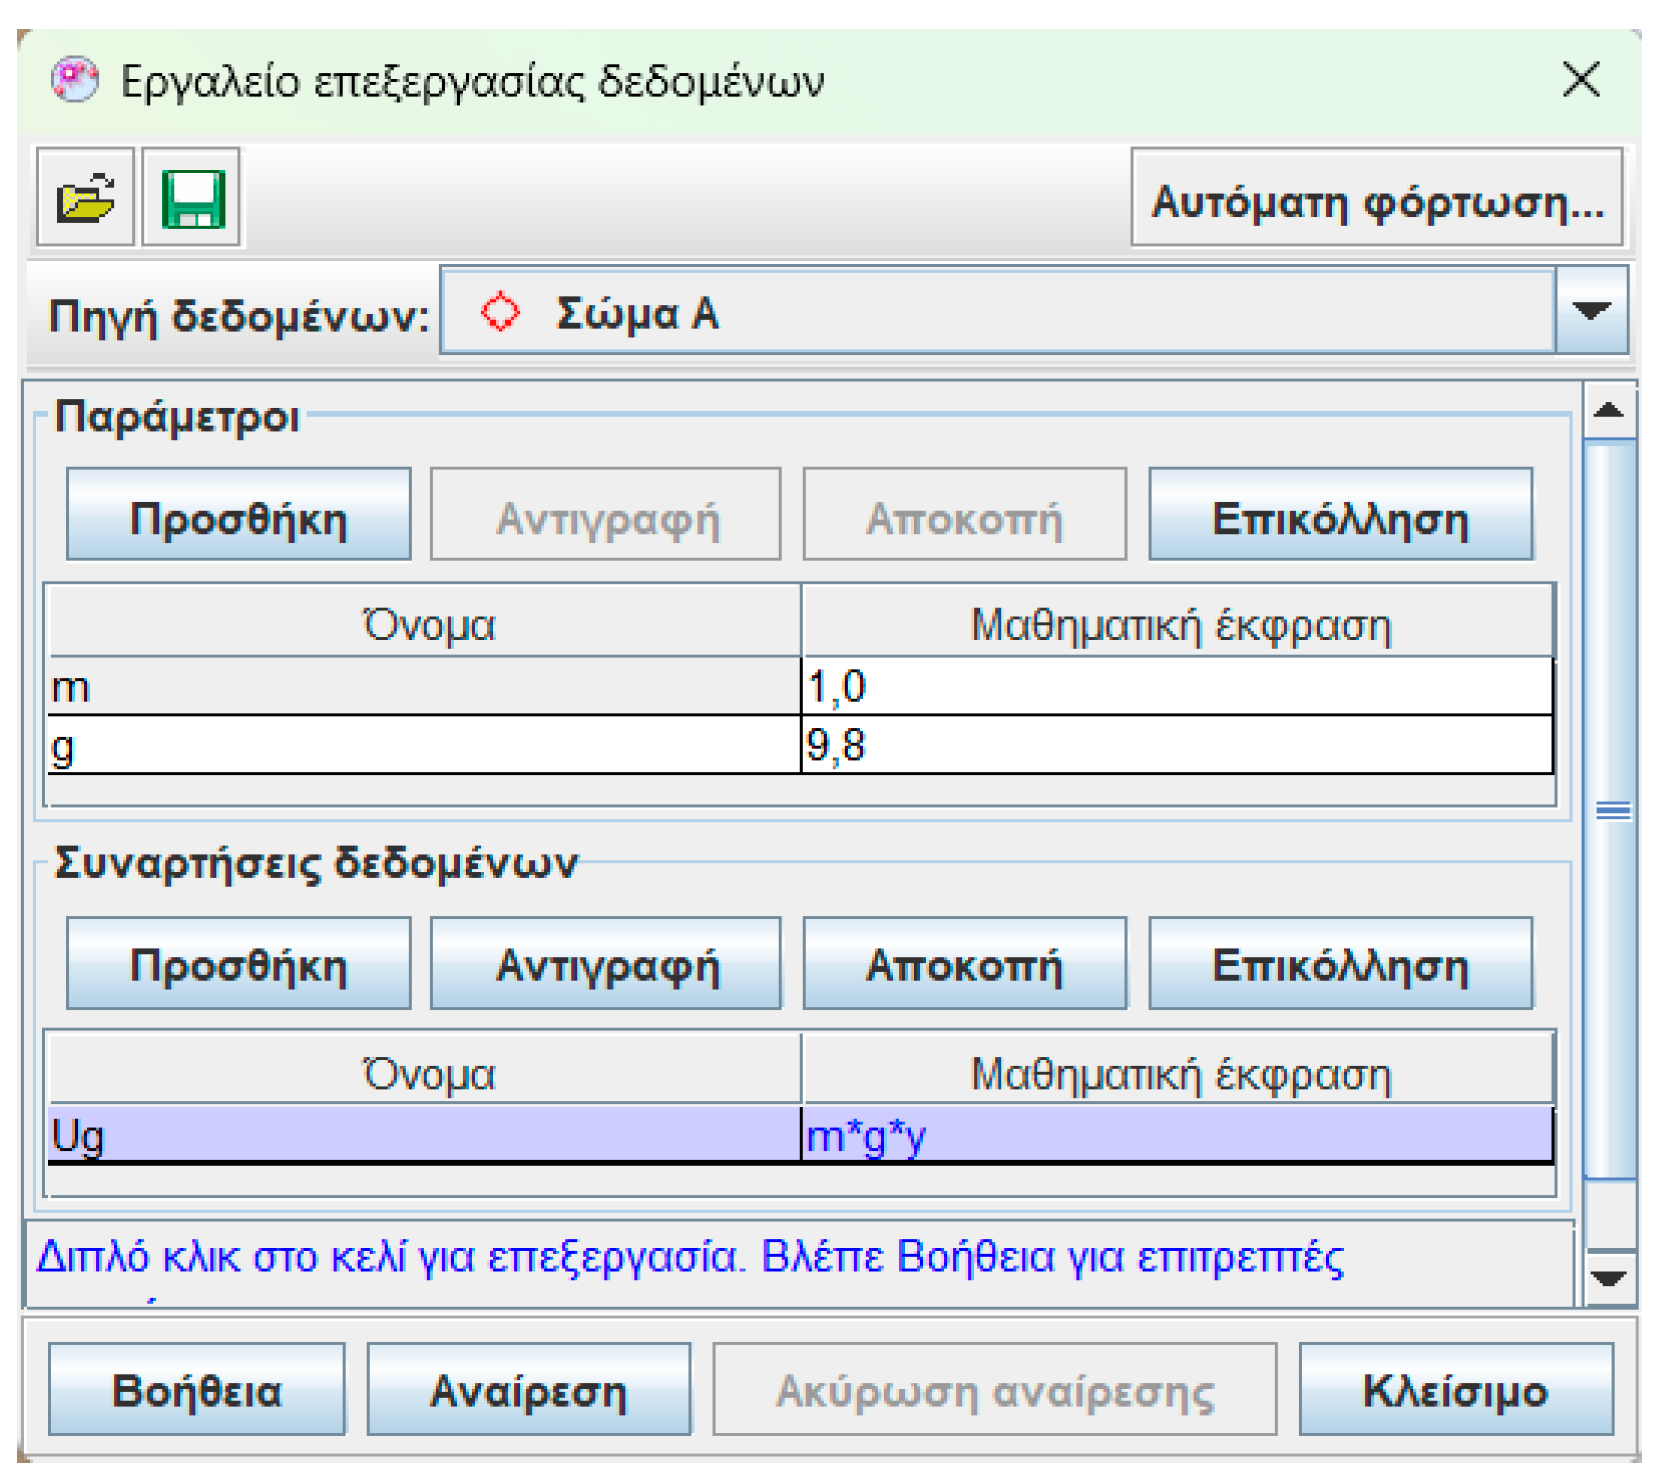Screen dimensions: 1659x1484
Task: Copy function with Αντιγραφή in Συναρτήσεις δεδομένων
Action: 606,963
